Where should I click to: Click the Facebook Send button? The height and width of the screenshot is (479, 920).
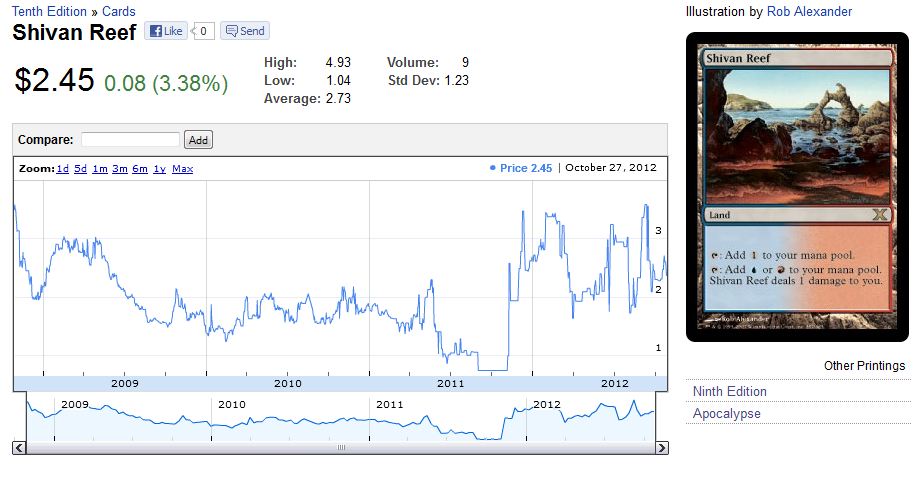(x=244, y=31)
